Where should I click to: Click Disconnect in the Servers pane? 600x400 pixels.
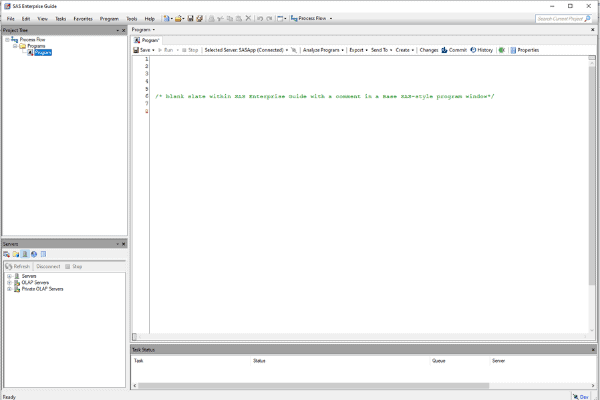[x=48, y=266]
